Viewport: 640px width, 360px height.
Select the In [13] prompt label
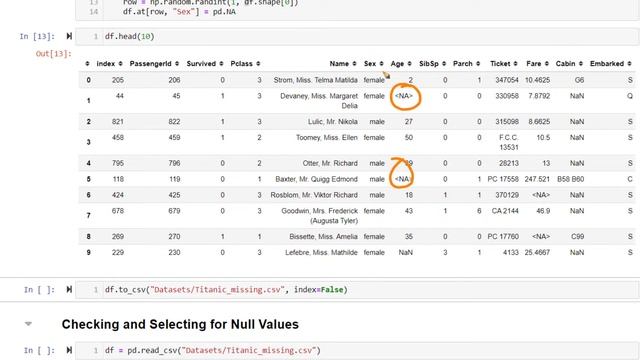tap(37, 37)
